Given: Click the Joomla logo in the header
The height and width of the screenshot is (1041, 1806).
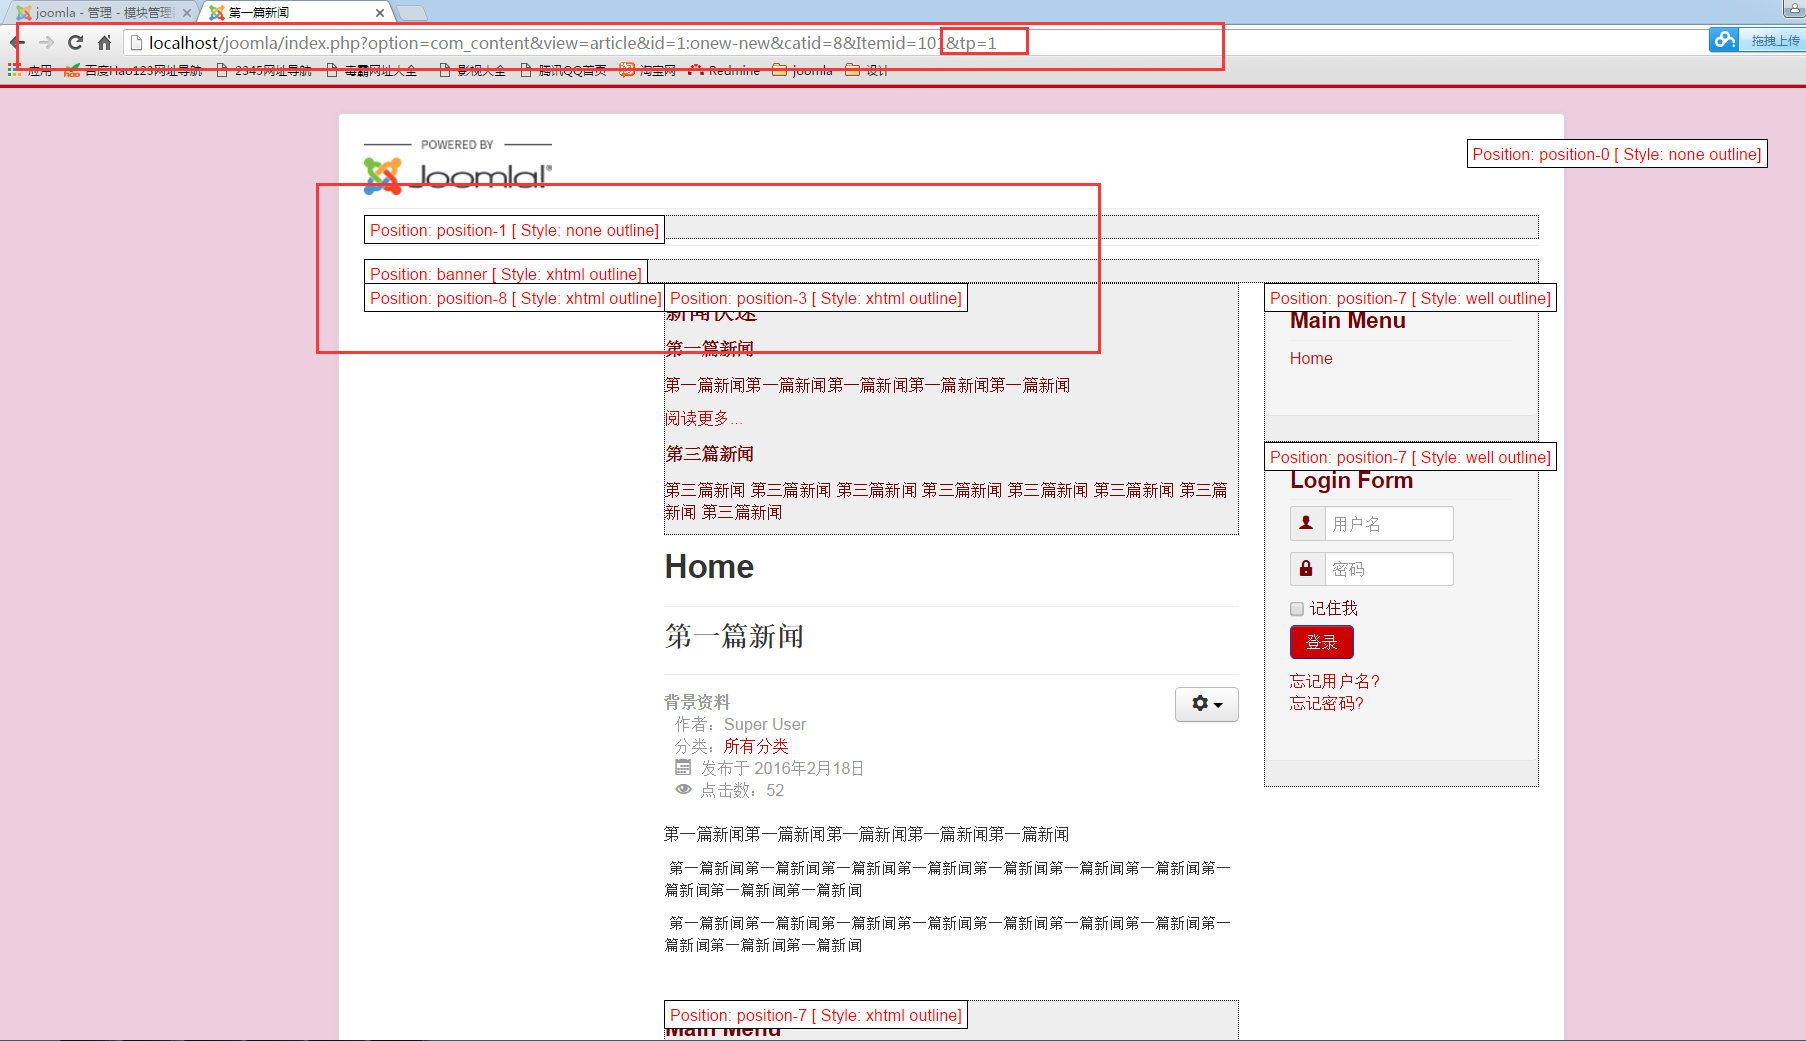Looking at the screenshot, I should (x=457, y=174).
